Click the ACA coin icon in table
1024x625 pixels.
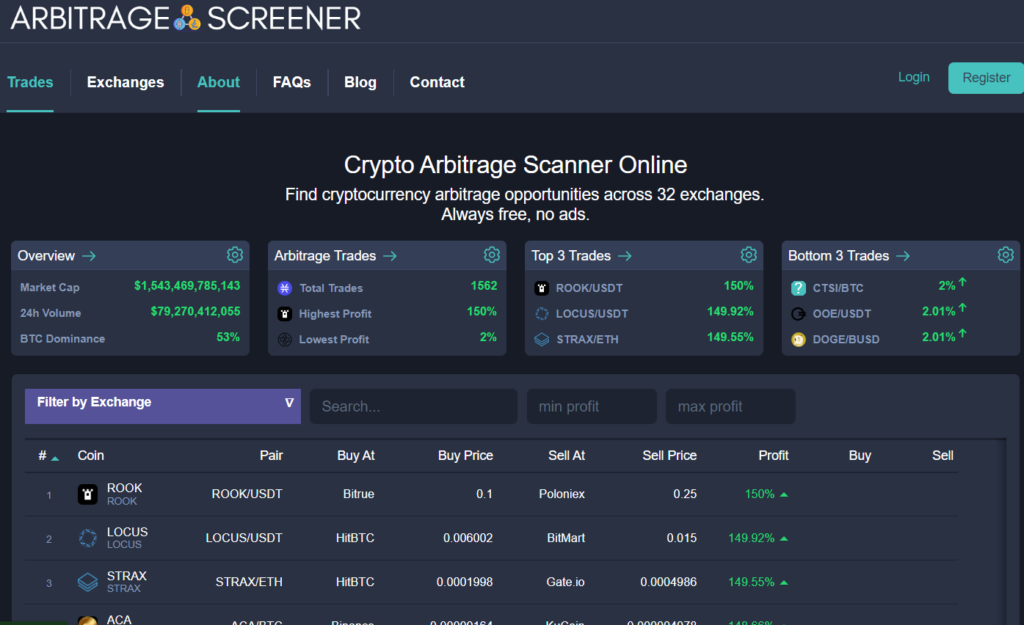88,620
